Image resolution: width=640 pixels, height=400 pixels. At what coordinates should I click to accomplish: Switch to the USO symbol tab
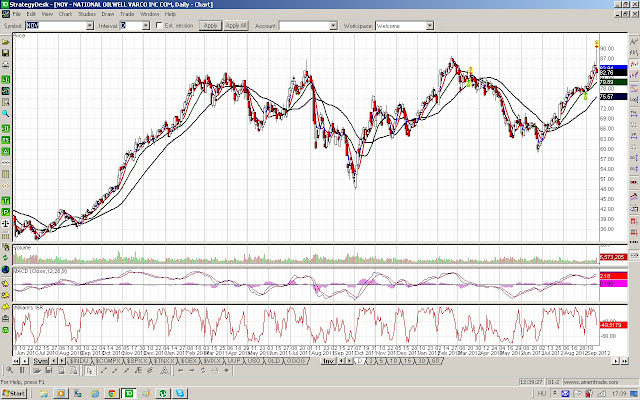coord(254,361)
